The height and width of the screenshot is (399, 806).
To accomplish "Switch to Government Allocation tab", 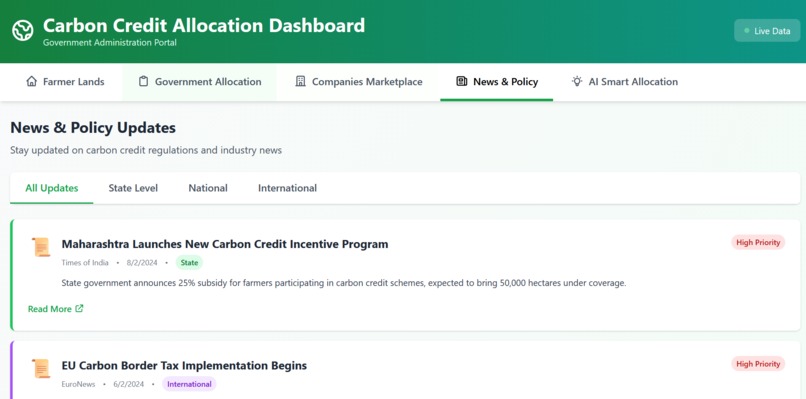I will pyautogui.click(x=200, y=82).
